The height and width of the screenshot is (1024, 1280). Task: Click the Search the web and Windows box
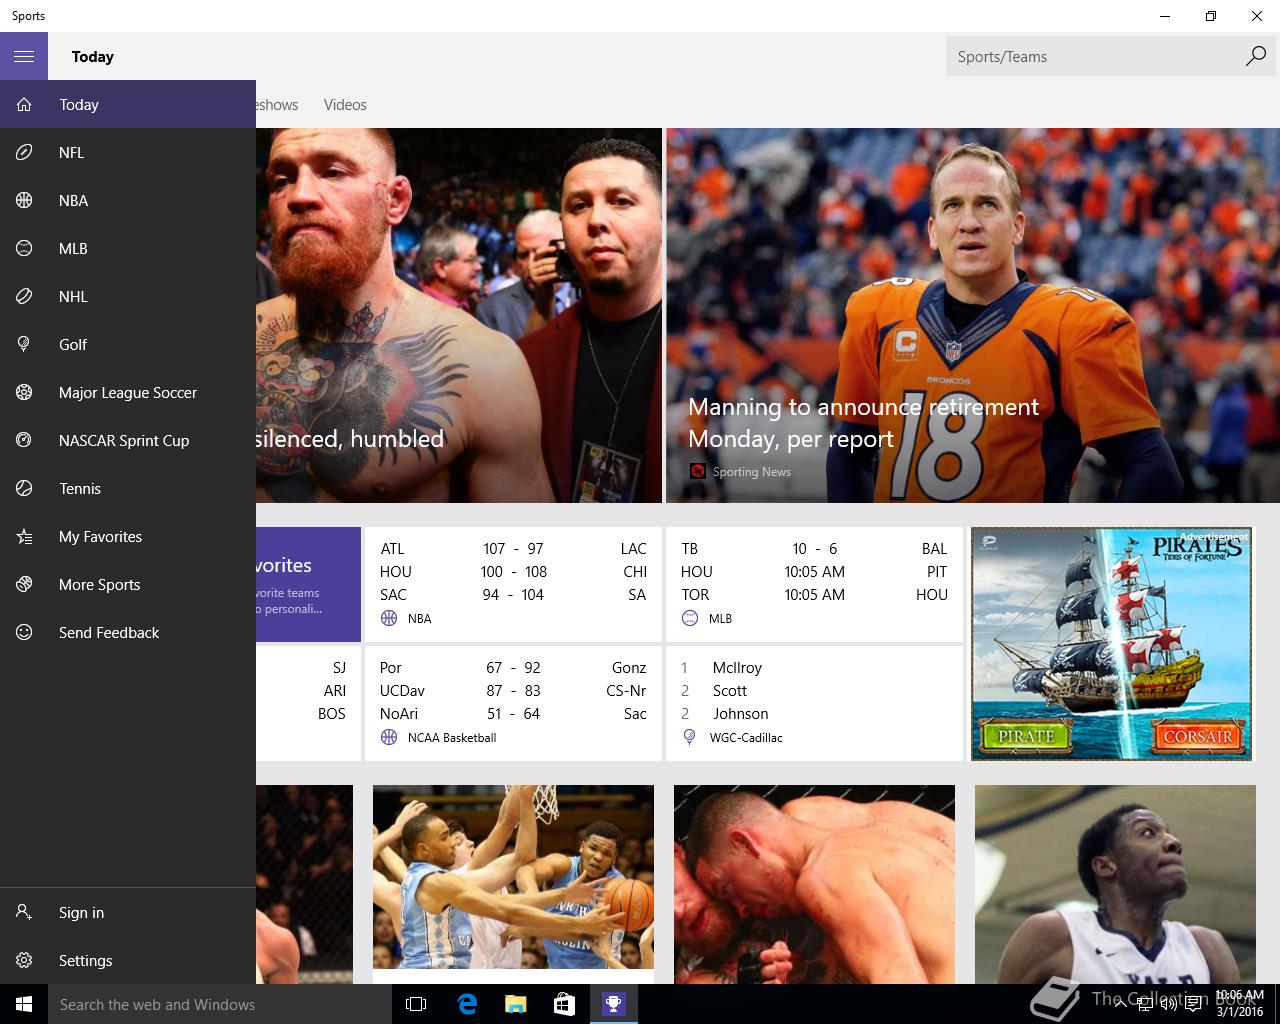[x=220, y=1004]
